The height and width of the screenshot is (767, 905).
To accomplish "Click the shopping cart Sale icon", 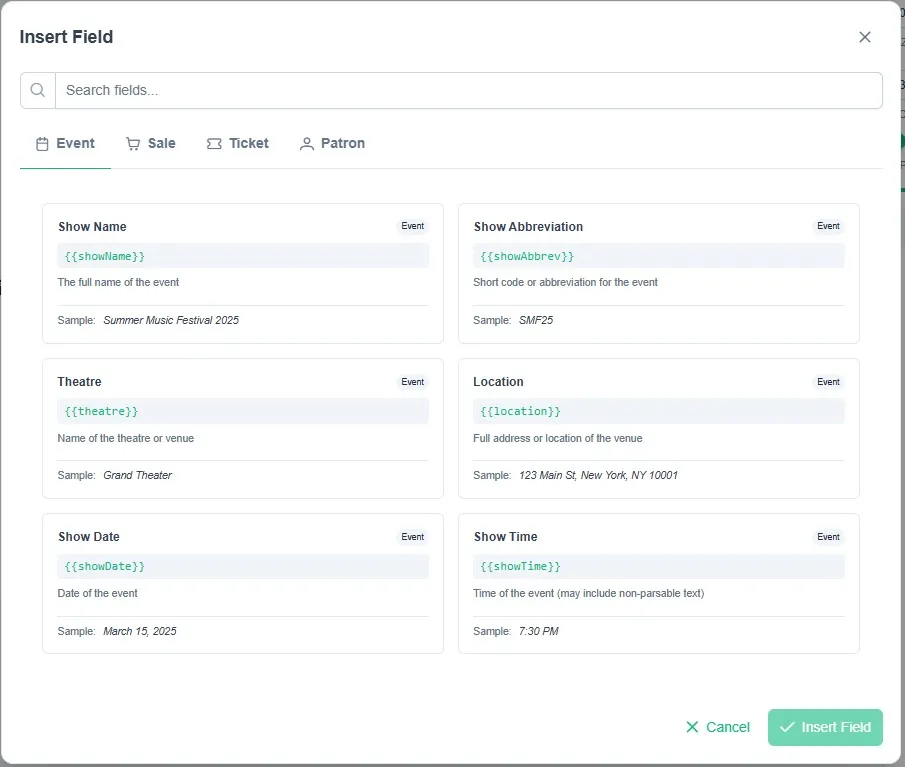I will click(133, 144).
